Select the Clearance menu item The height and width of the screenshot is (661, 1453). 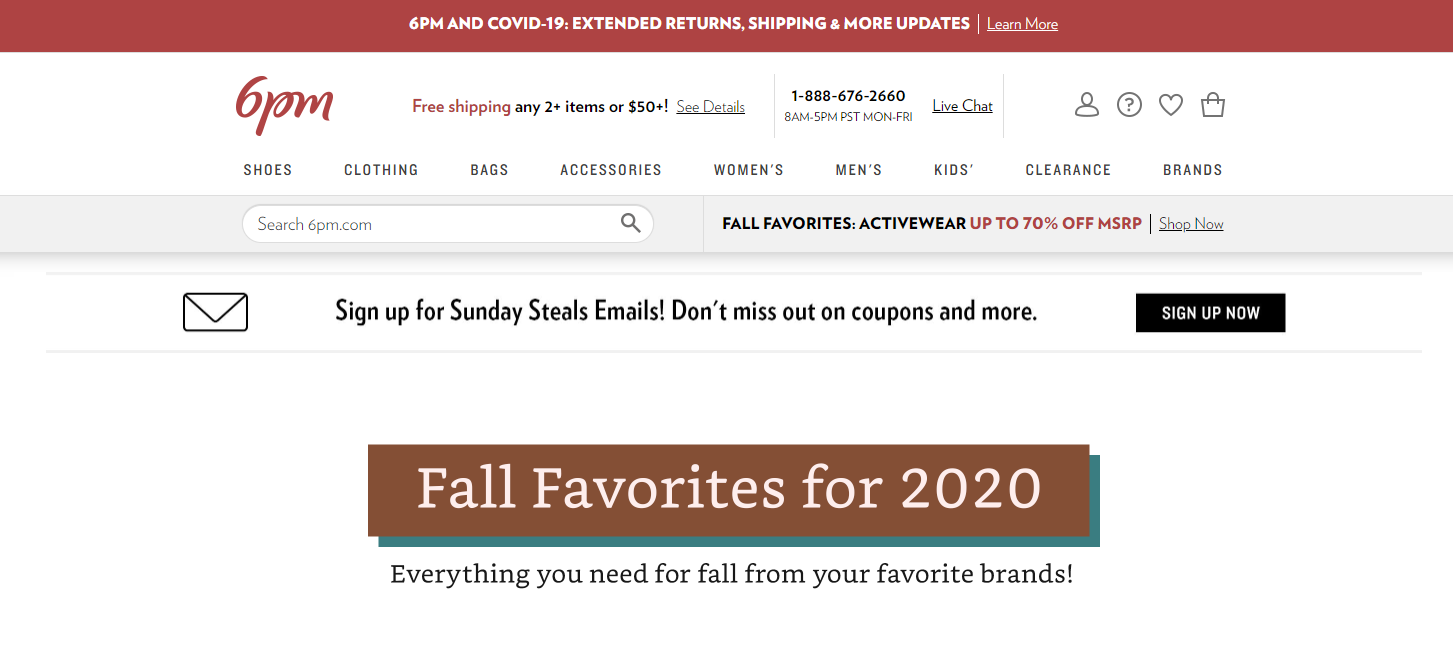click(x=1068, y=170)
